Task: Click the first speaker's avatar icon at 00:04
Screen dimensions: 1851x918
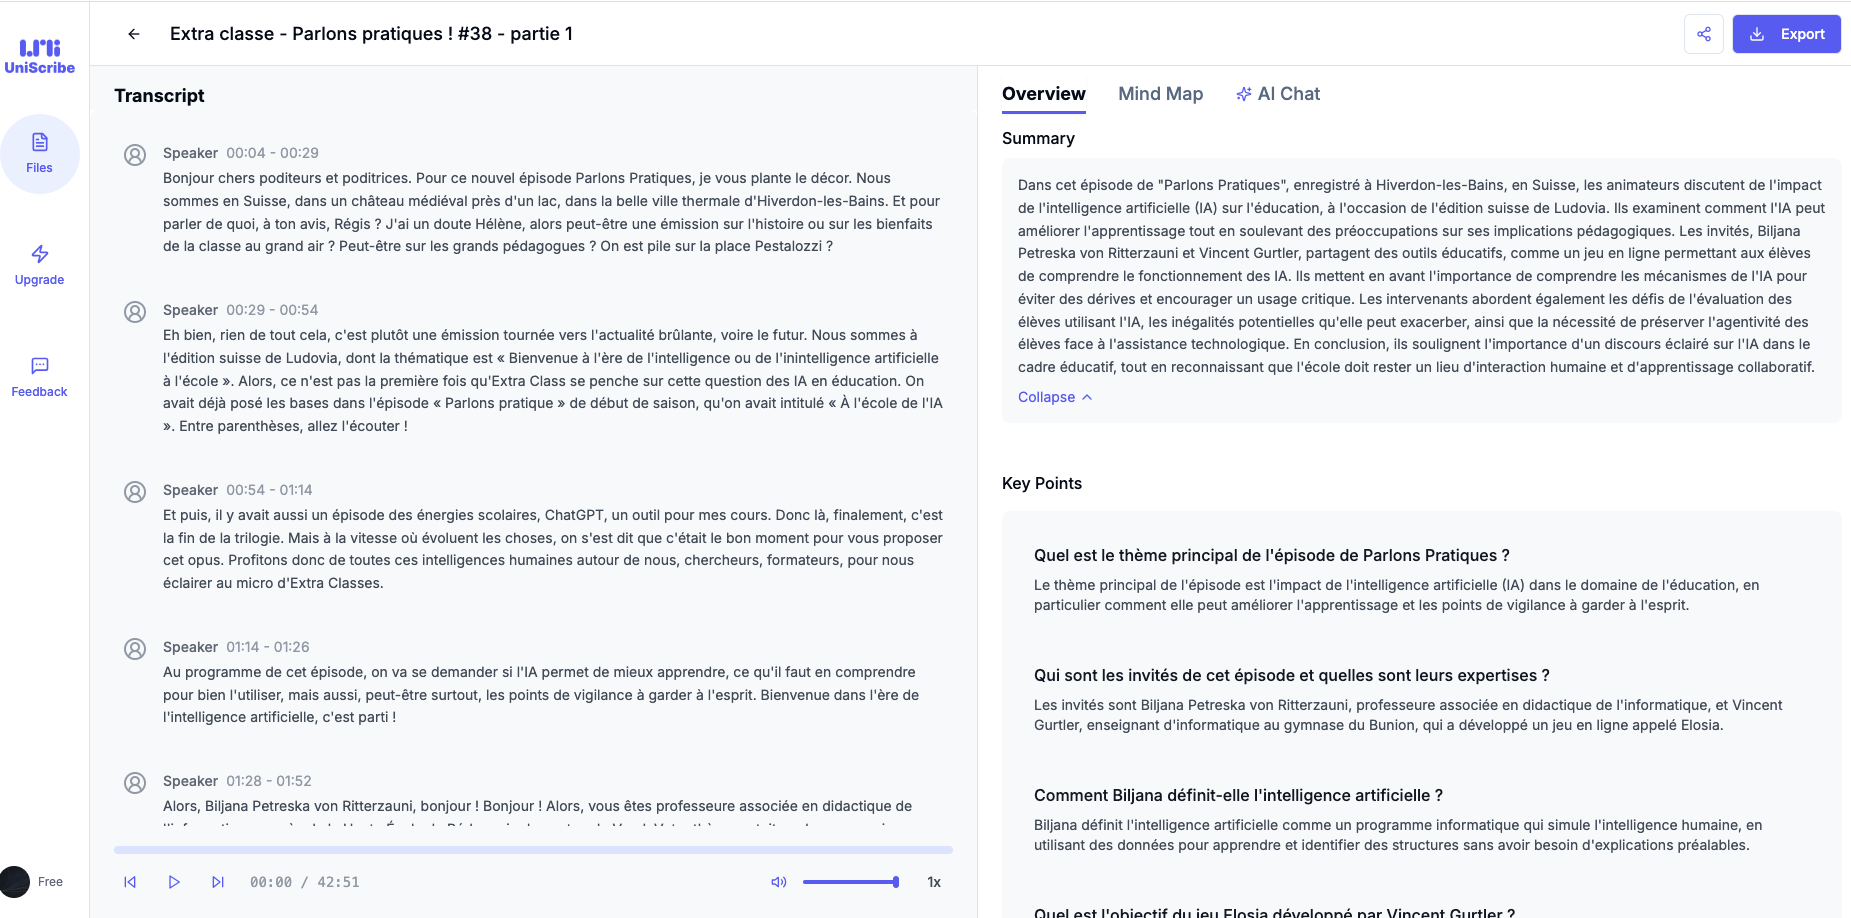Action: click(135, 155)
